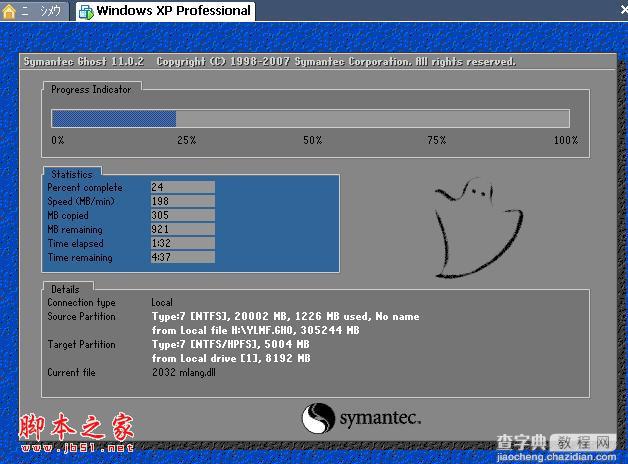Click the Symantec yin-yang logo
Viewport: 628px width, 464px height.
pos(318,418)
